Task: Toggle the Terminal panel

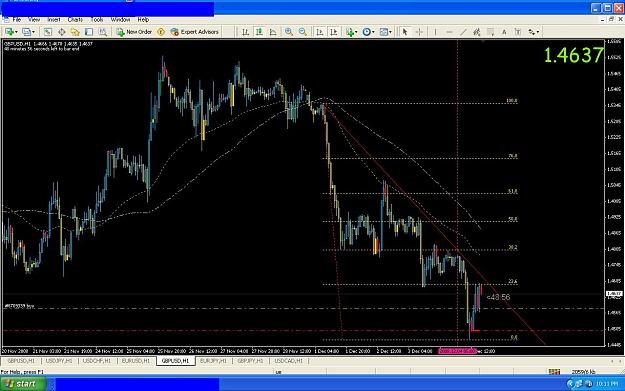Action: (x=89, y=32)
